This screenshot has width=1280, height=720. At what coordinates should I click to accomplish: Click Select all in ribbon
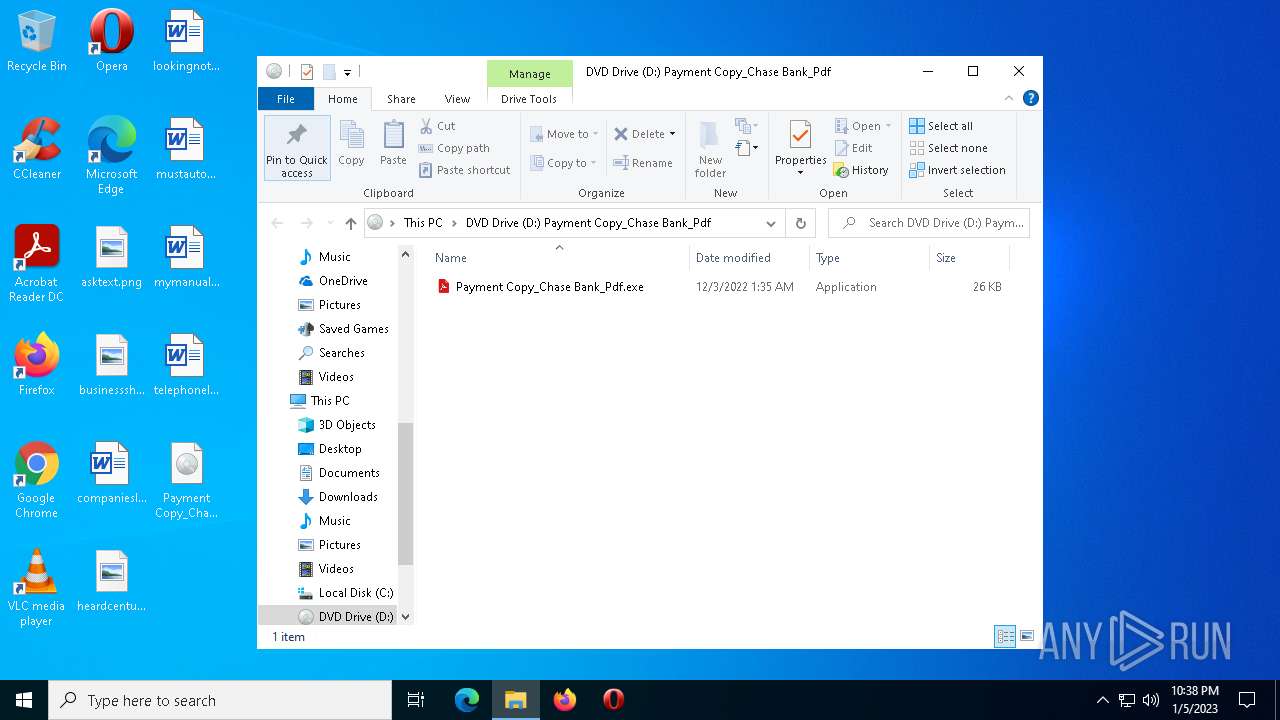tap(941, 126)
